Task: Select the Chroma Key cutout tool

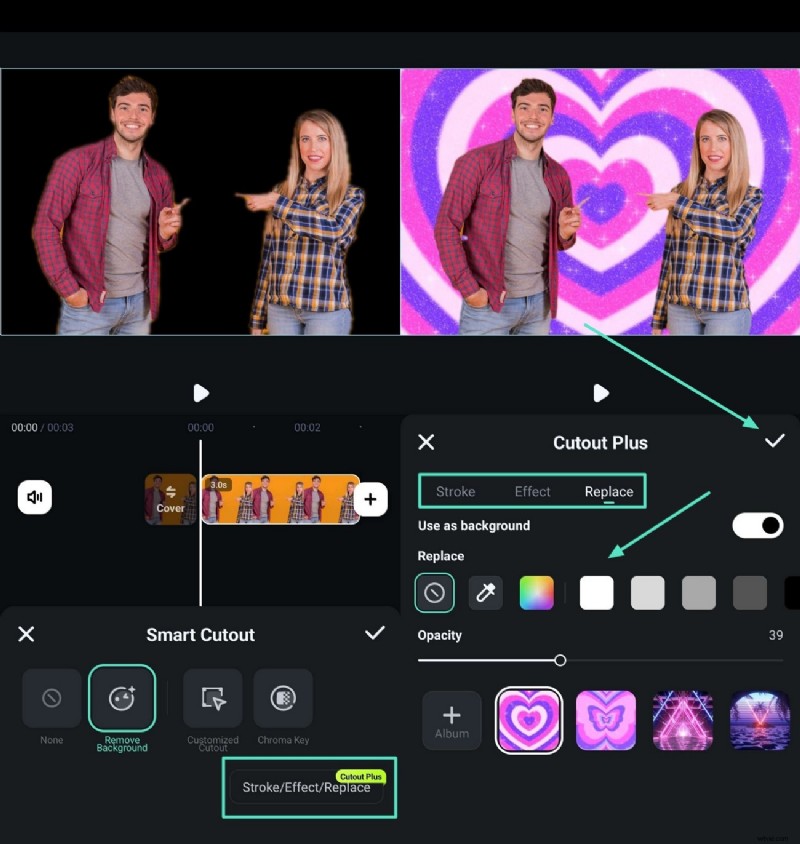Action: click(283, 698)
